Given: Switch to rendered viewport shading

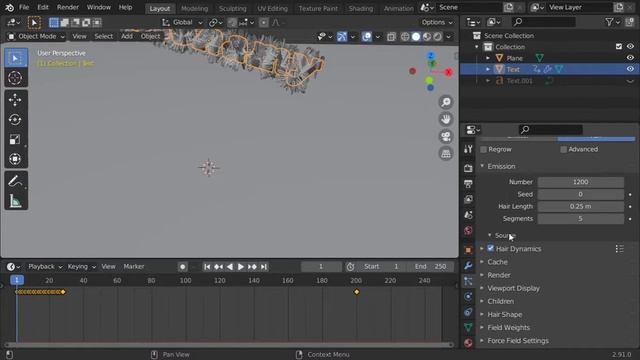Looking at the screenshot, I should click(x=438, y=37).
